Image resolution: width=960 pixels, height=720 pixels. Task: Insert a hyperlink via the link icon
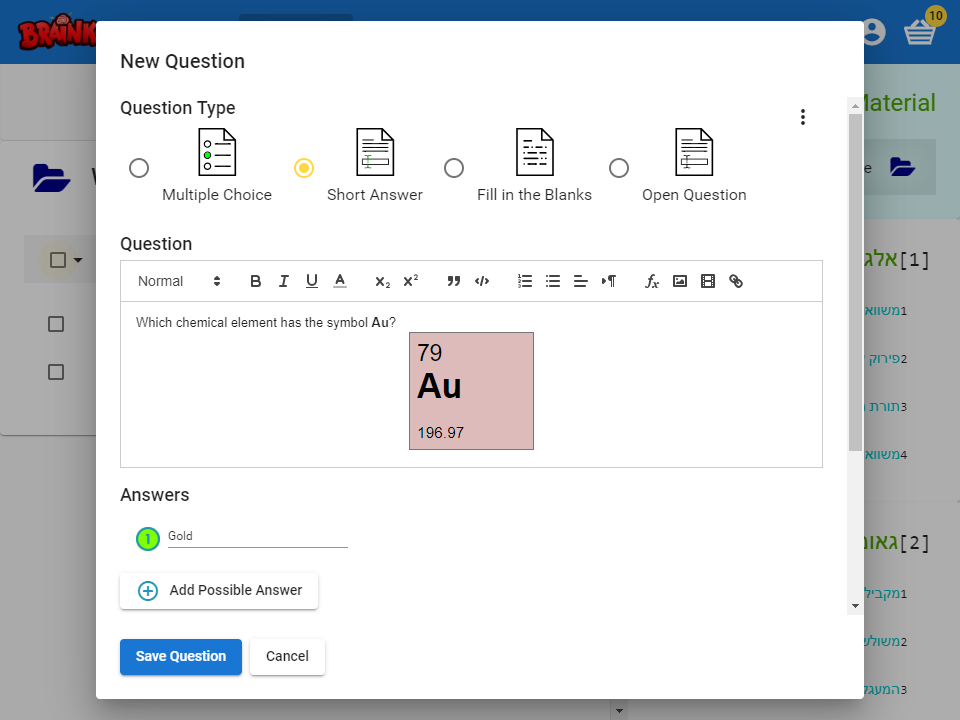pos(736,281)
